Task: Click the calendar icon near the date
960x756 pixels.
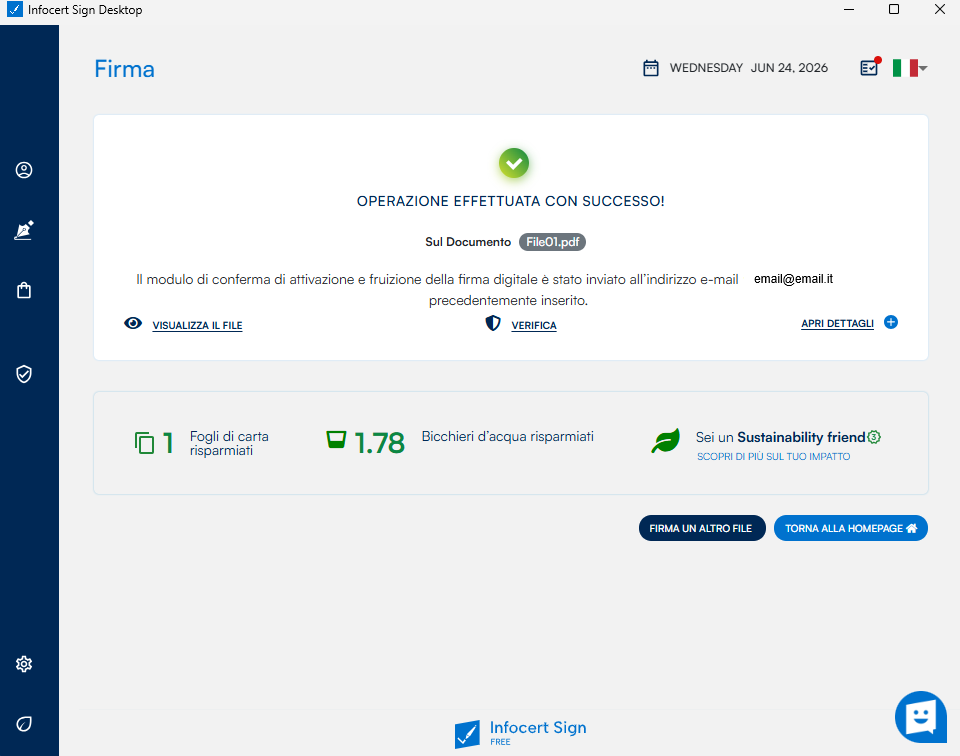Action: (651, 68)
